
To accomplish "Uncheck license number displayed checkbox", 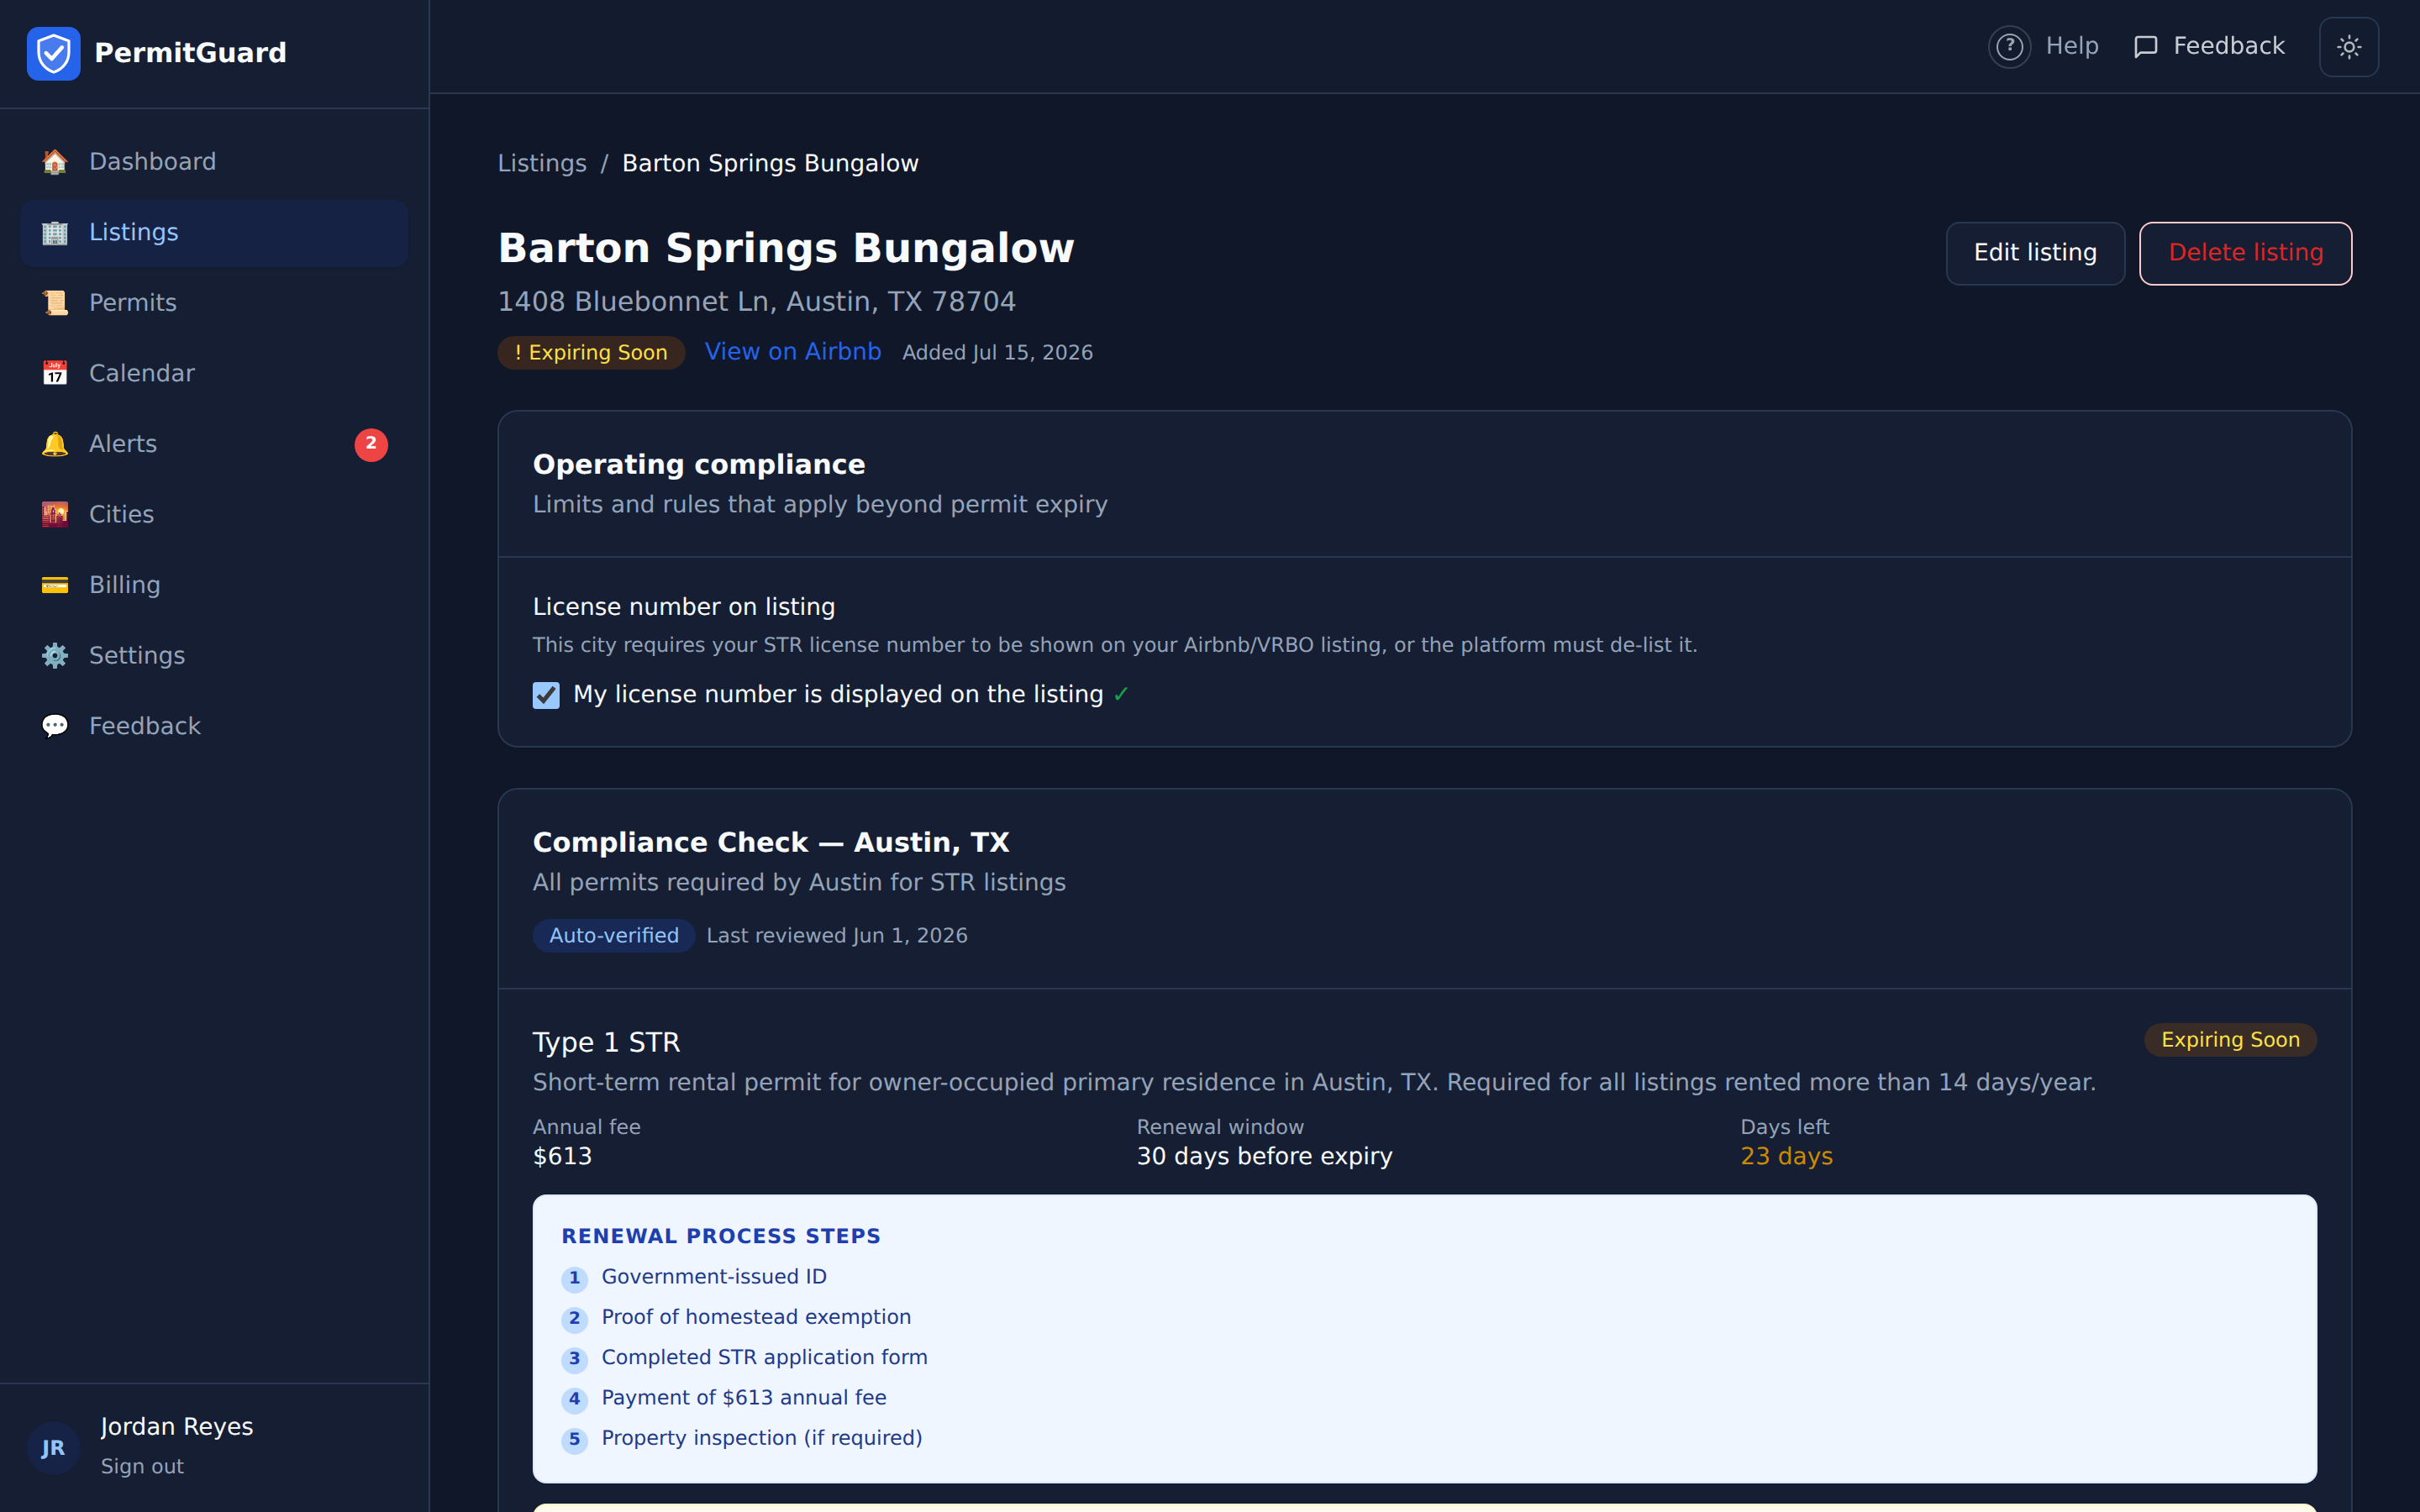I will pyautogui.click(x=546, y=695).
